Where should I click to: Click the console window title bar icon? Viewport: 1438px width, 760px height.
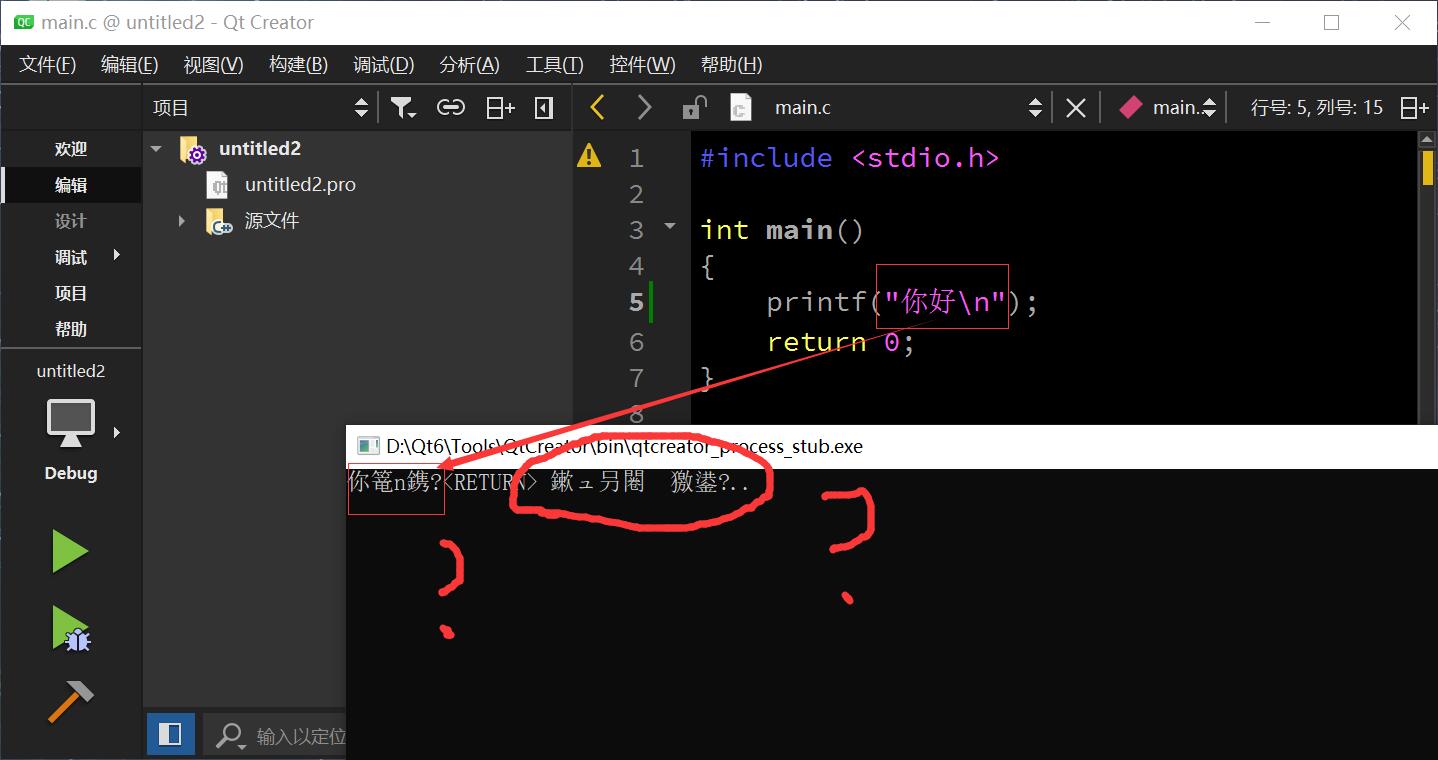[368, 446]
